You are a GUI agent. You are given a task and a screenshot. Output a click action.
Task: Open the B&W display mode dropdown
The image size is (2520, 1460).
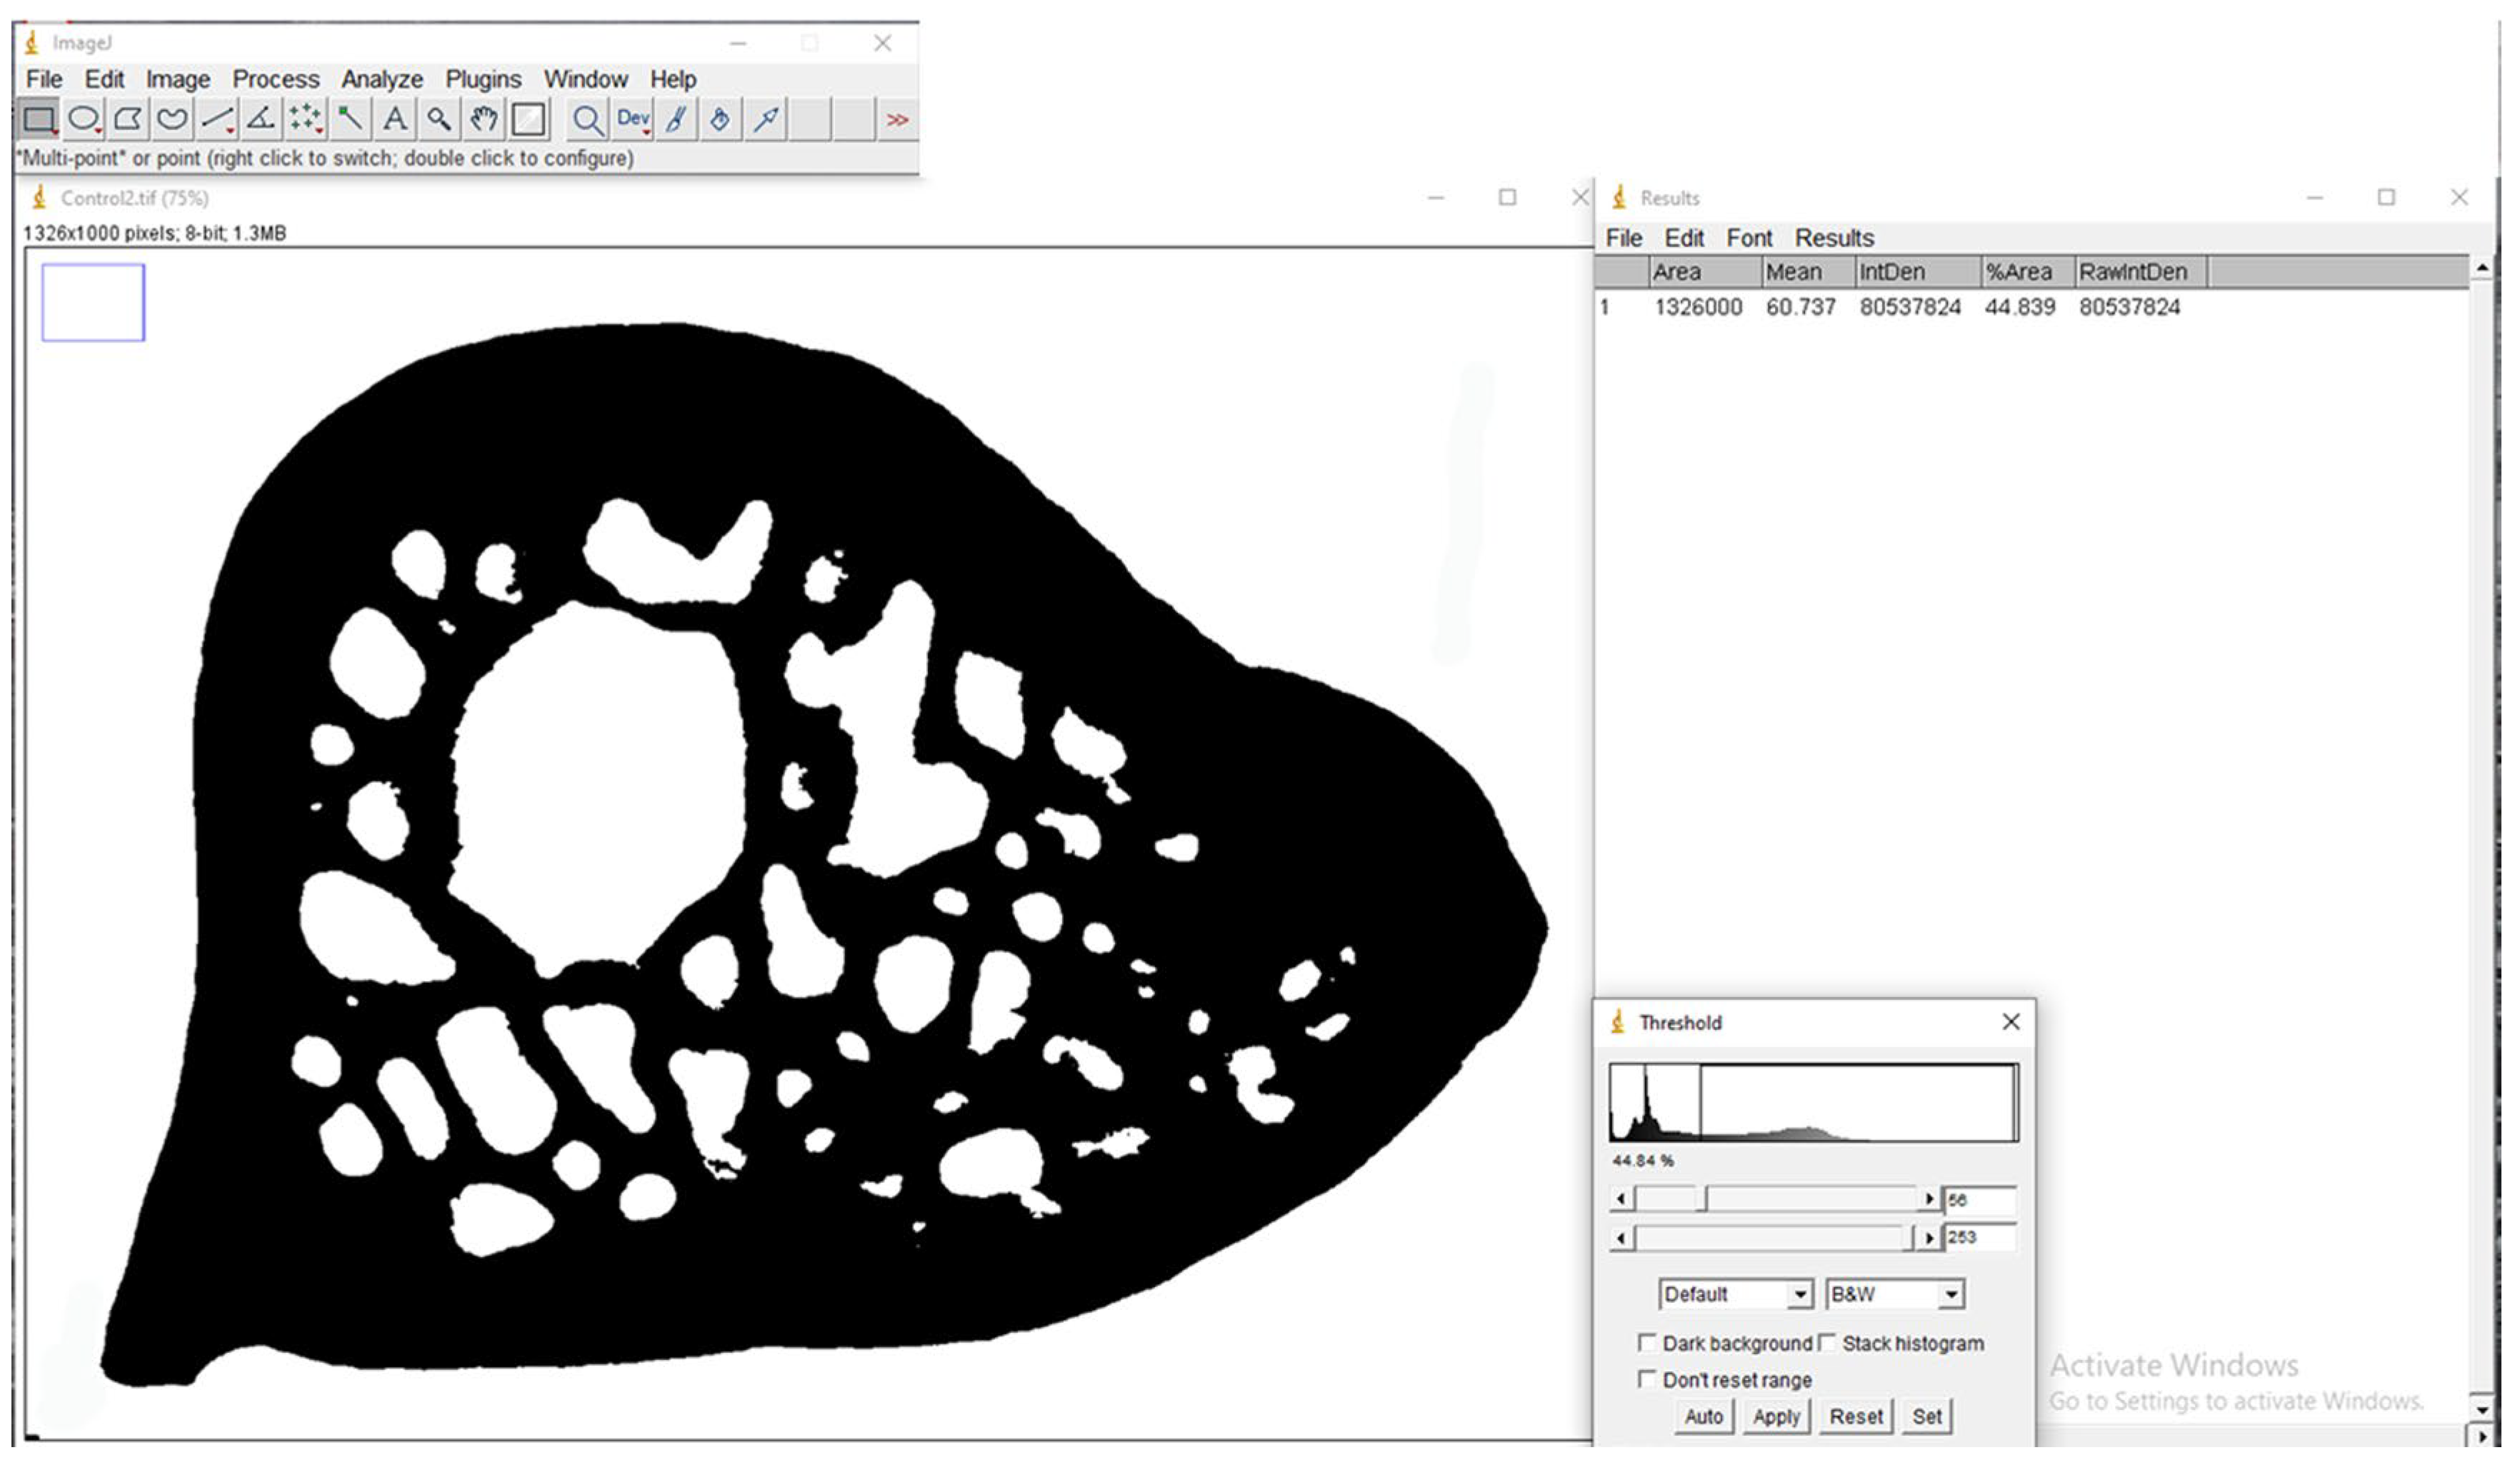[1894, 1294]
